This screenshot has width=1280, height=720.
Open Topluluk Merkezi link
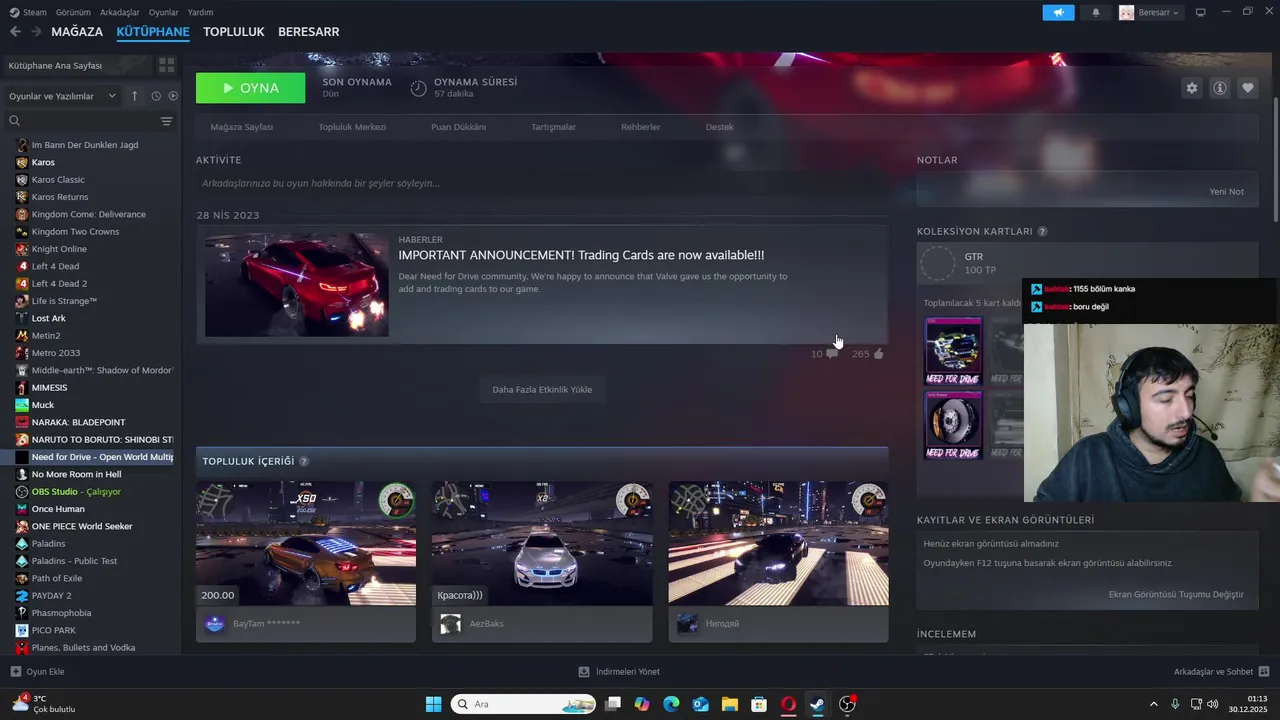point(352,127)
